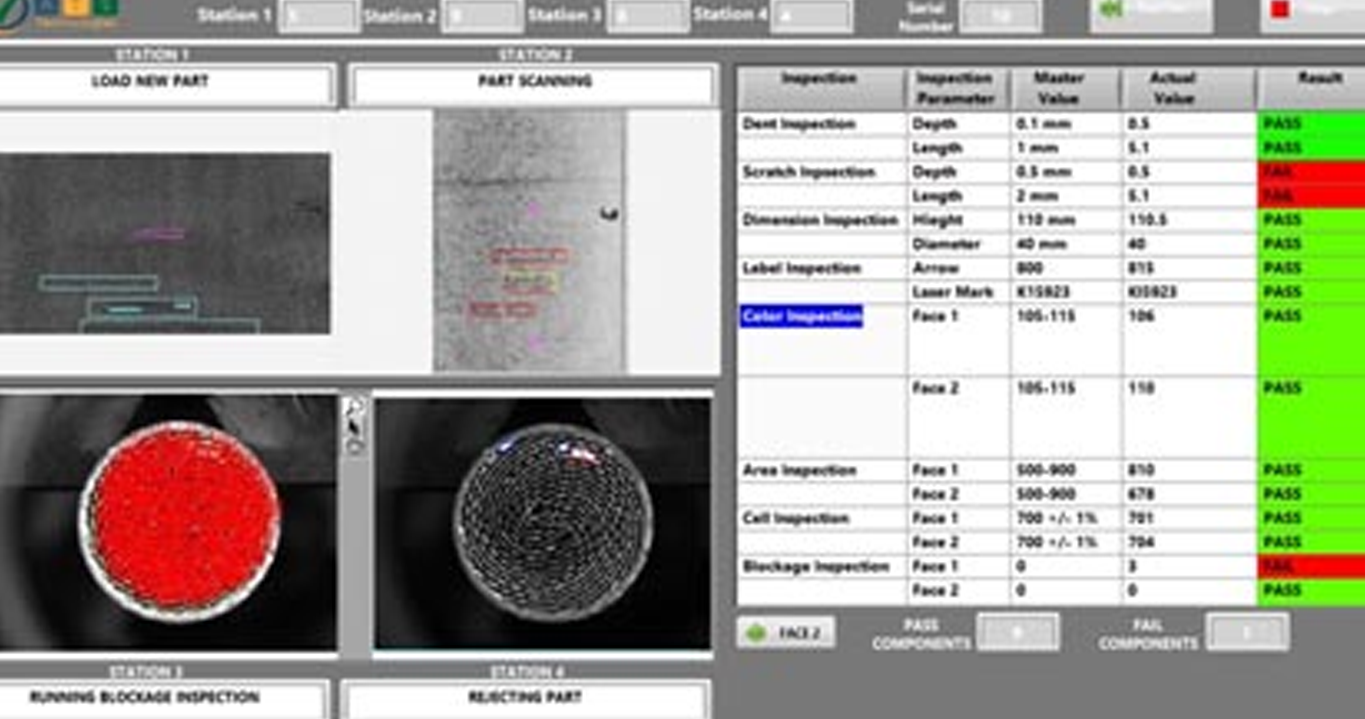Click the red FAIL cell for Blockage Face 1

coord(1310,567)
